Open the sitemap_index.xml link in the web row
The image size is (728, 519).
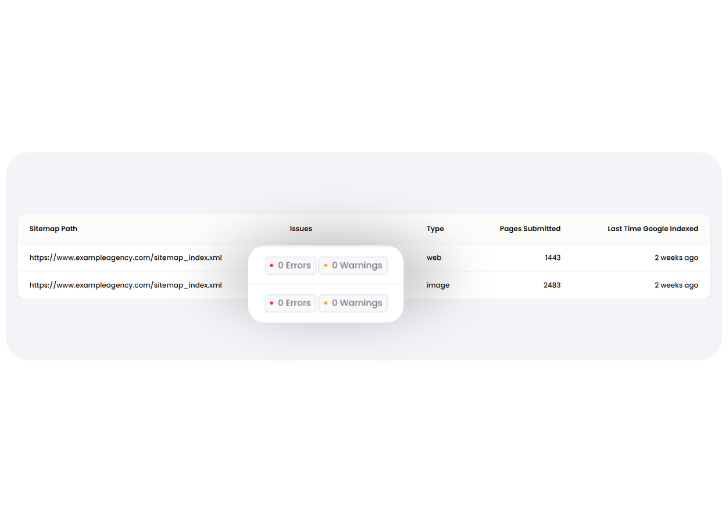[x=125, y=258]
